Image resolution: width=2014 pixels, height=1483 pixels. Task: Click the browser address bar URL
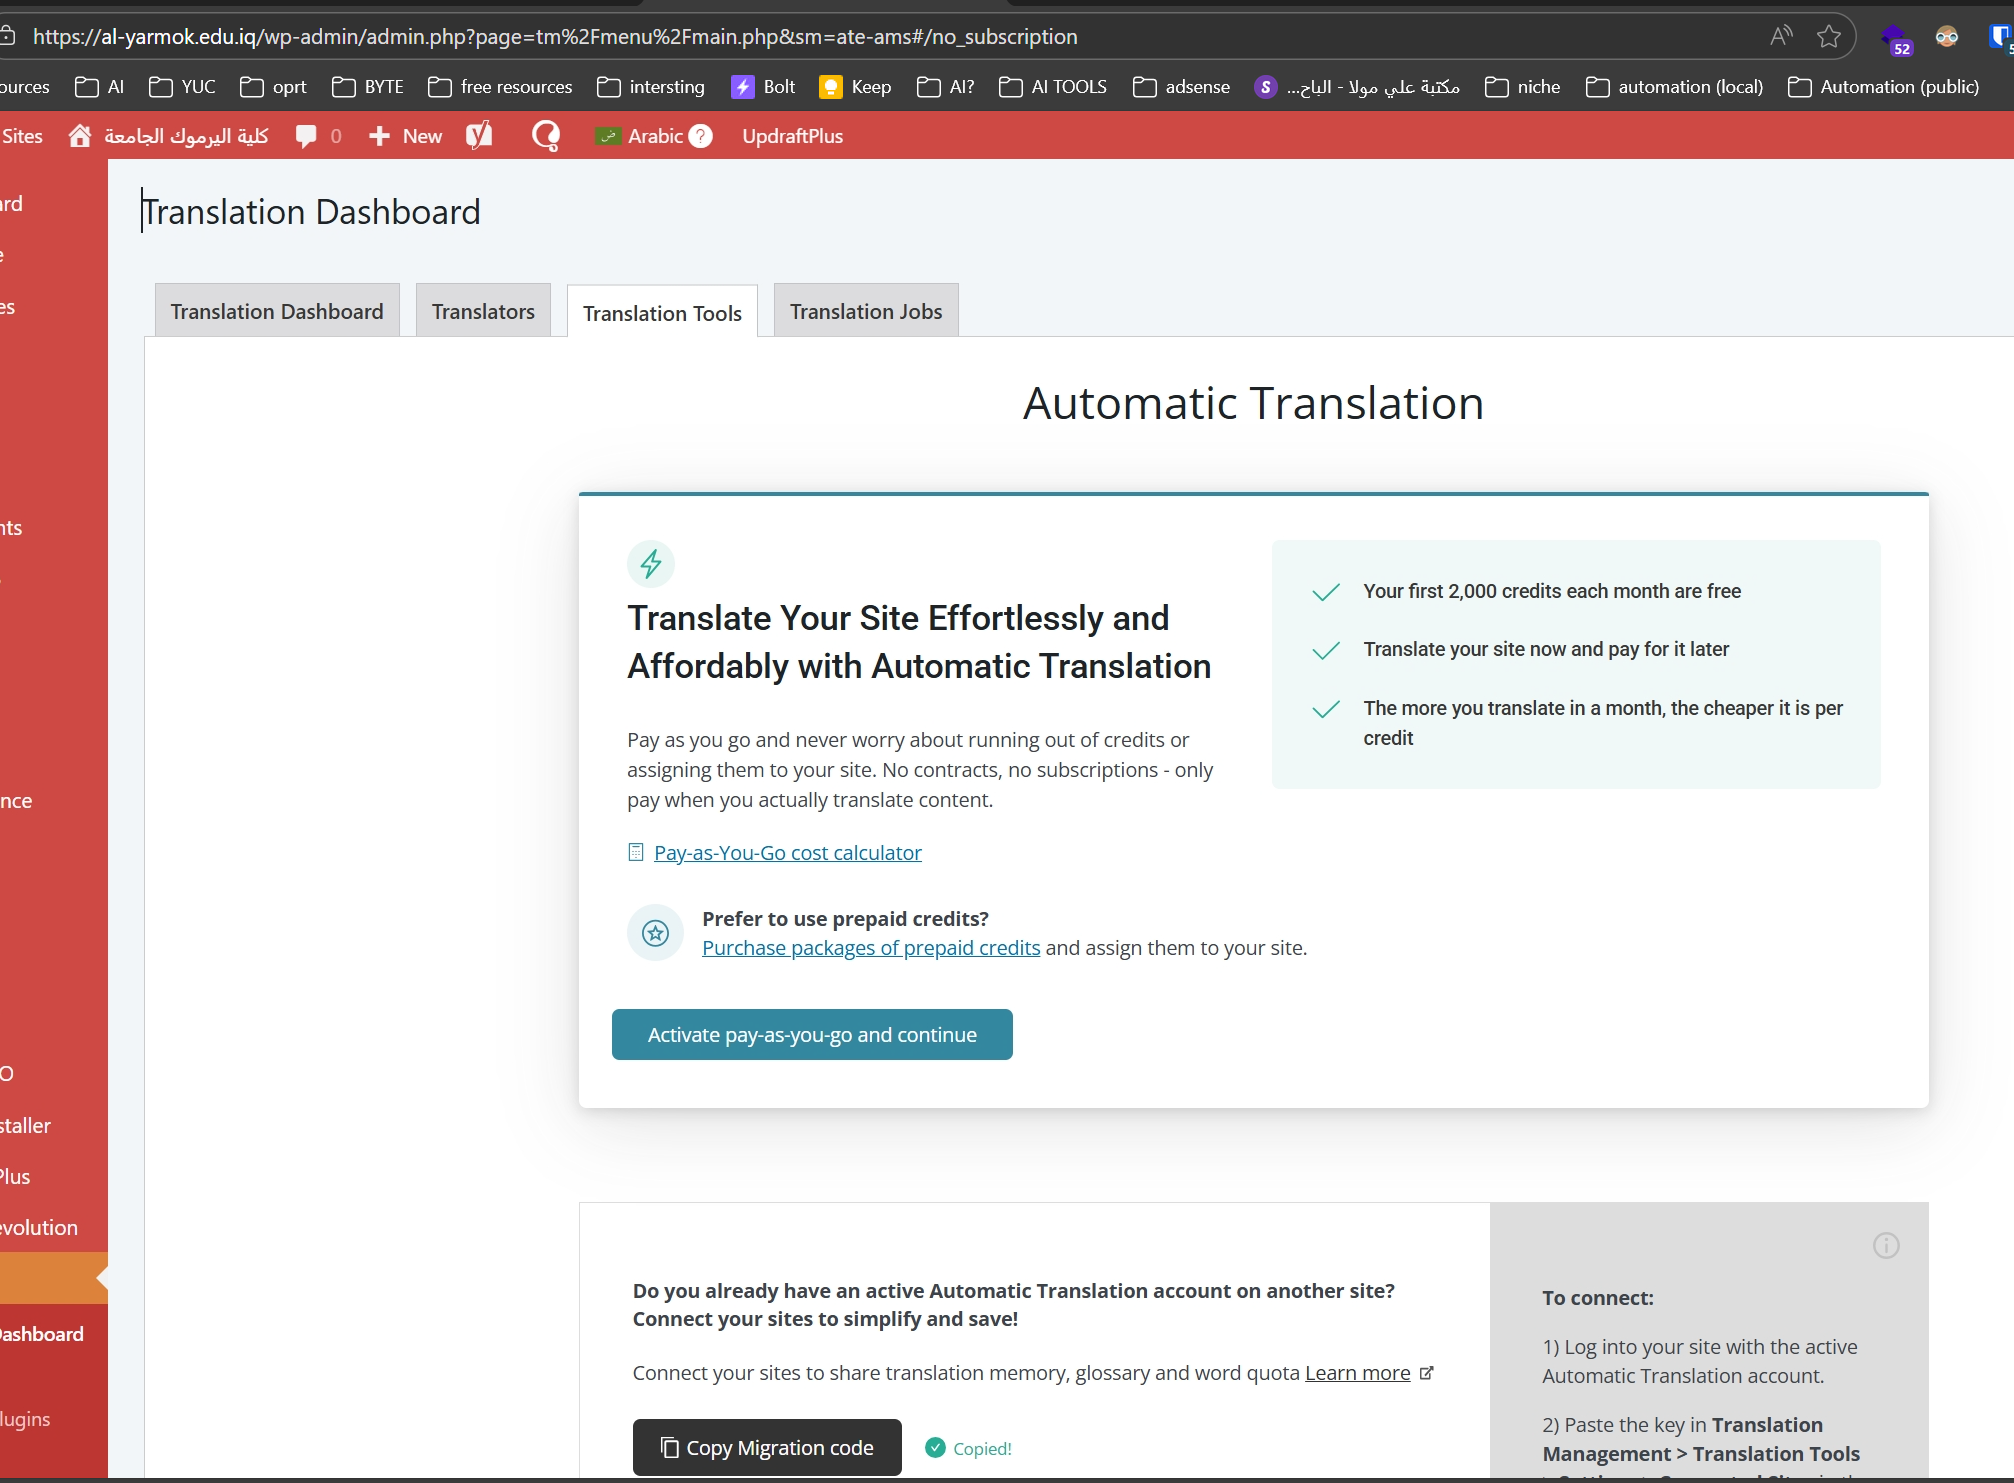[x=555, y=37]
